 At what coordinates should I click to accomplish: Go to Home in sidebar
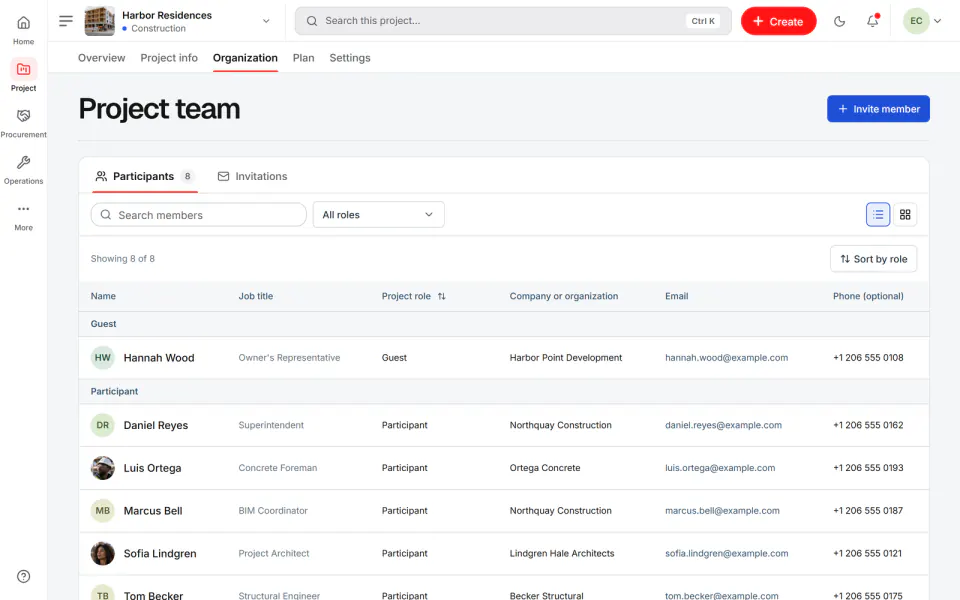[23, 30]
